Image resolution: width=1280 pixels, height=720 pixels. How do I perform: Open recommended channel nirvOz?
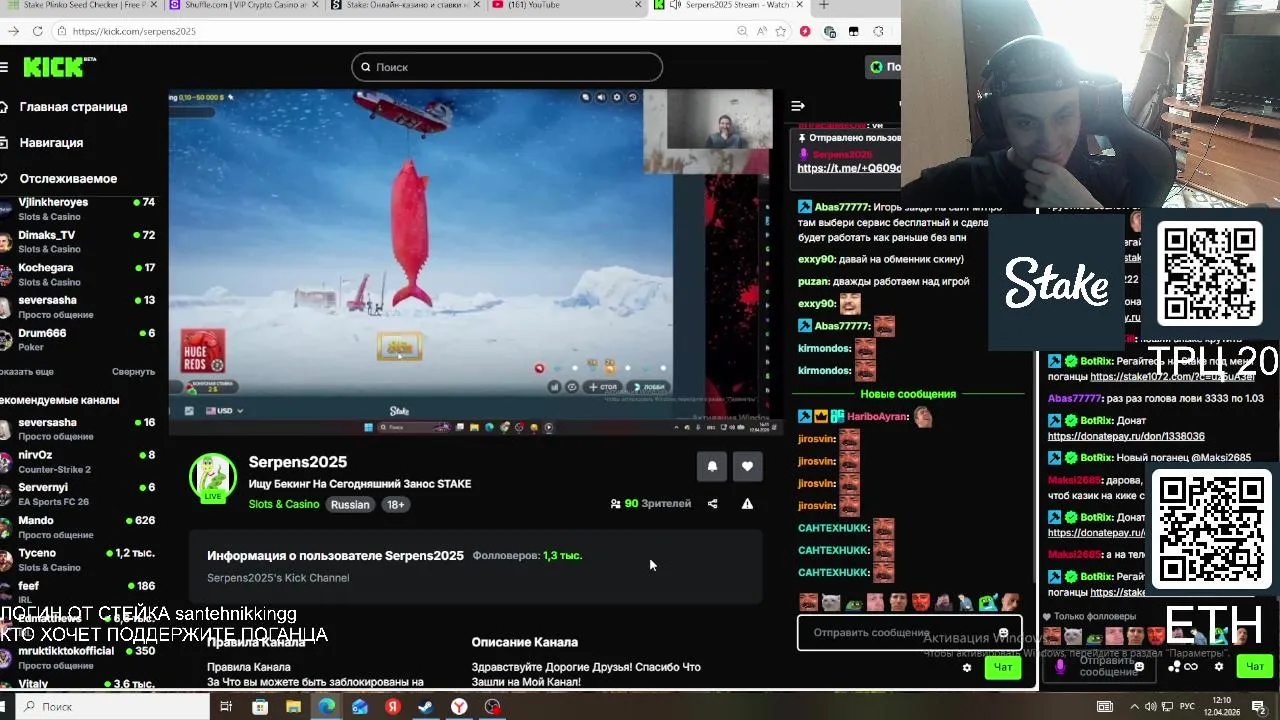pos(80,461)
